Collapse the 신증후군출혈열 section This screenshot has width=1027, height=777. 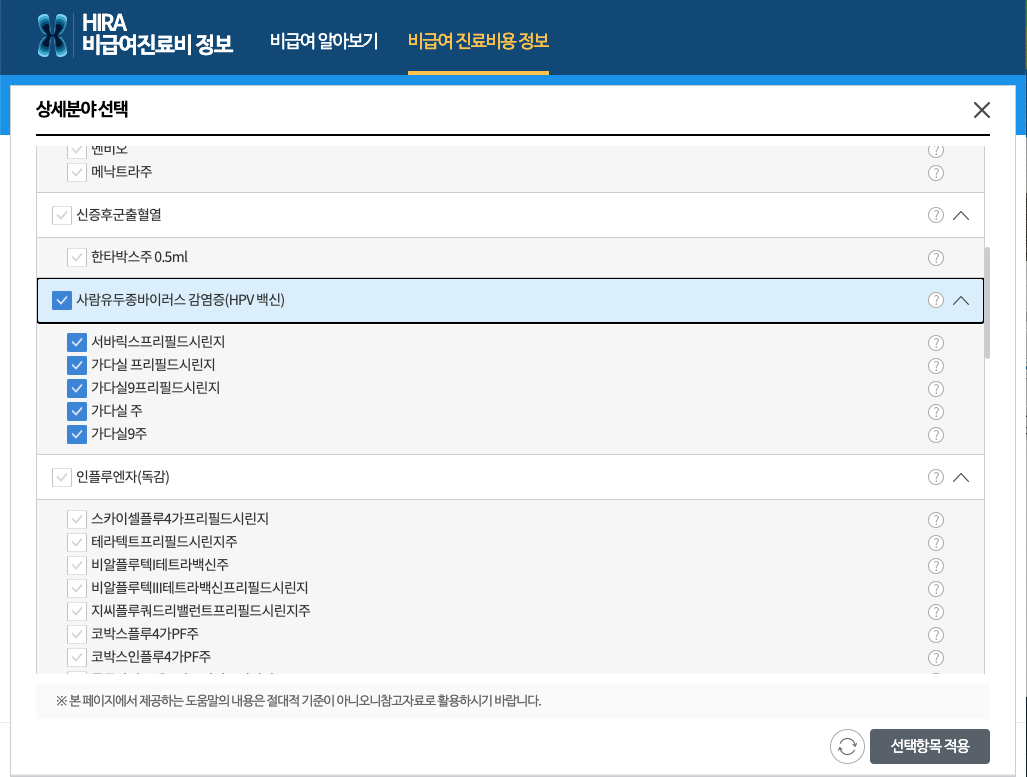(x=961, y=214)
